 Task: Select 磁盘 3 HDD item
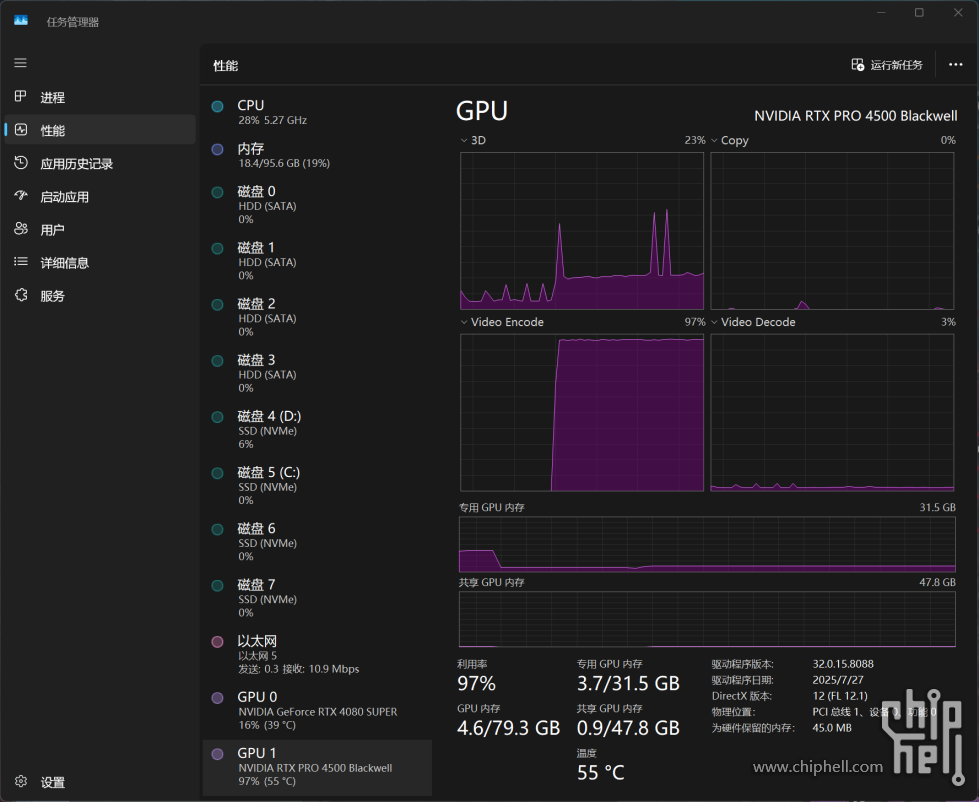coord(317,373)
